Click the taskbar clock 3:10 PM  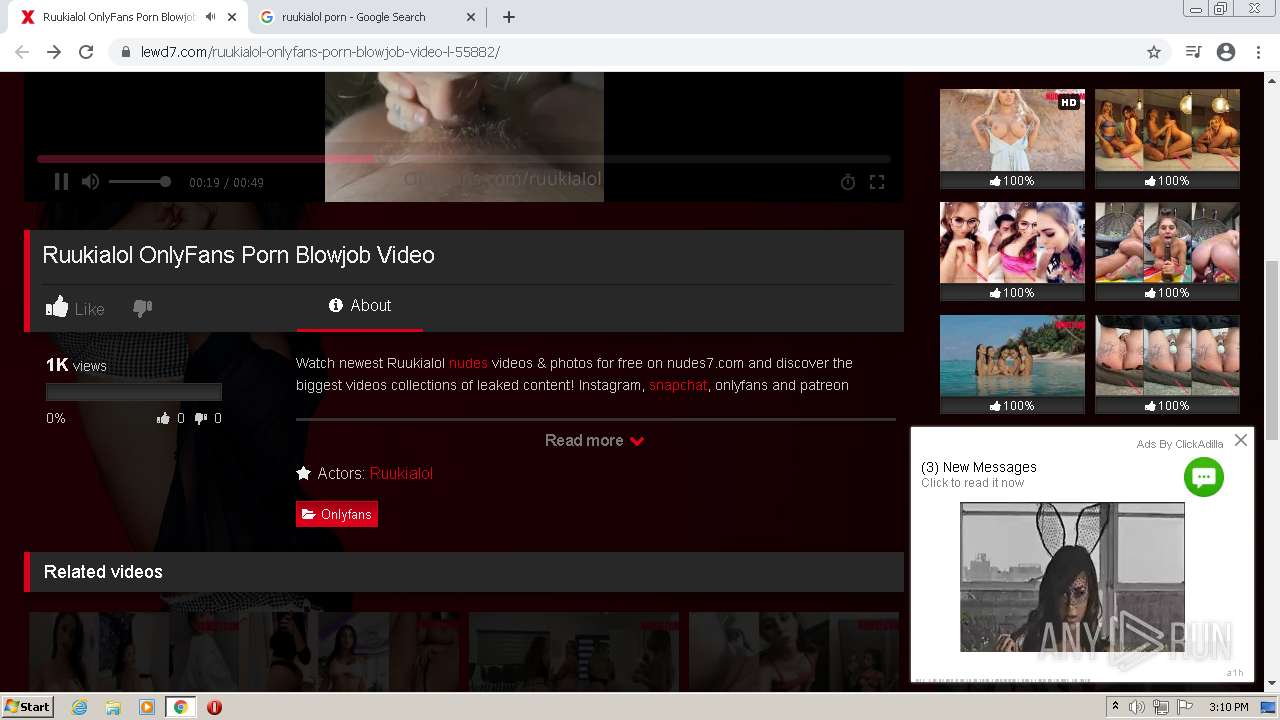(1229, 707)
